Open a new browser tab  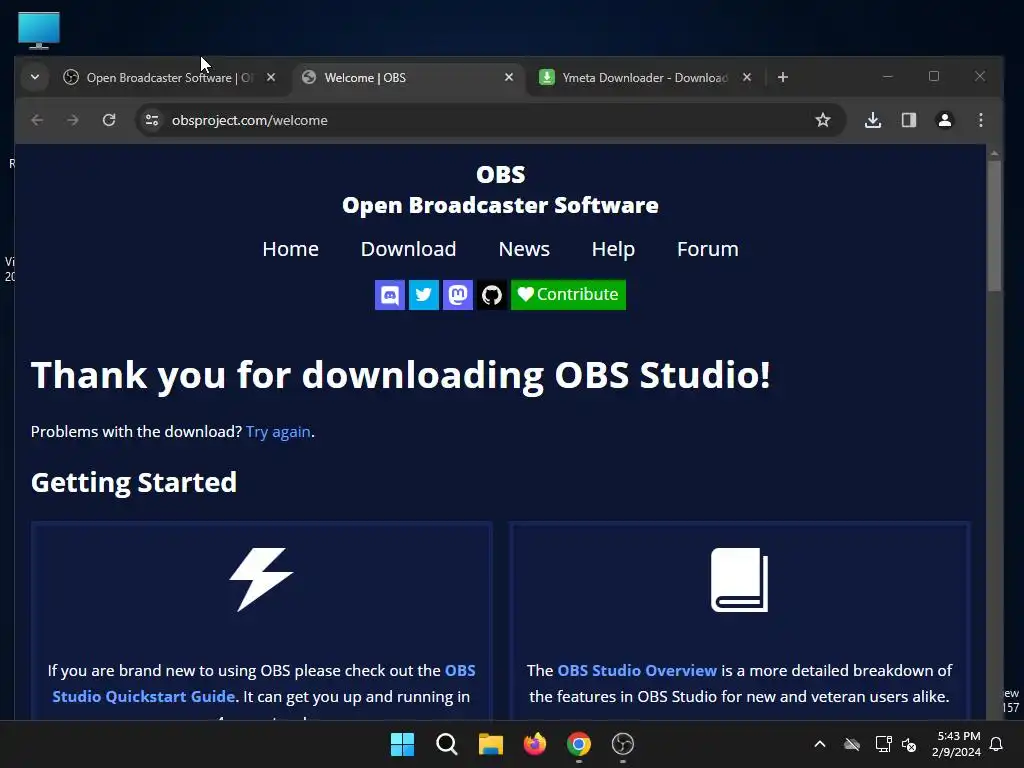[782, 77]
